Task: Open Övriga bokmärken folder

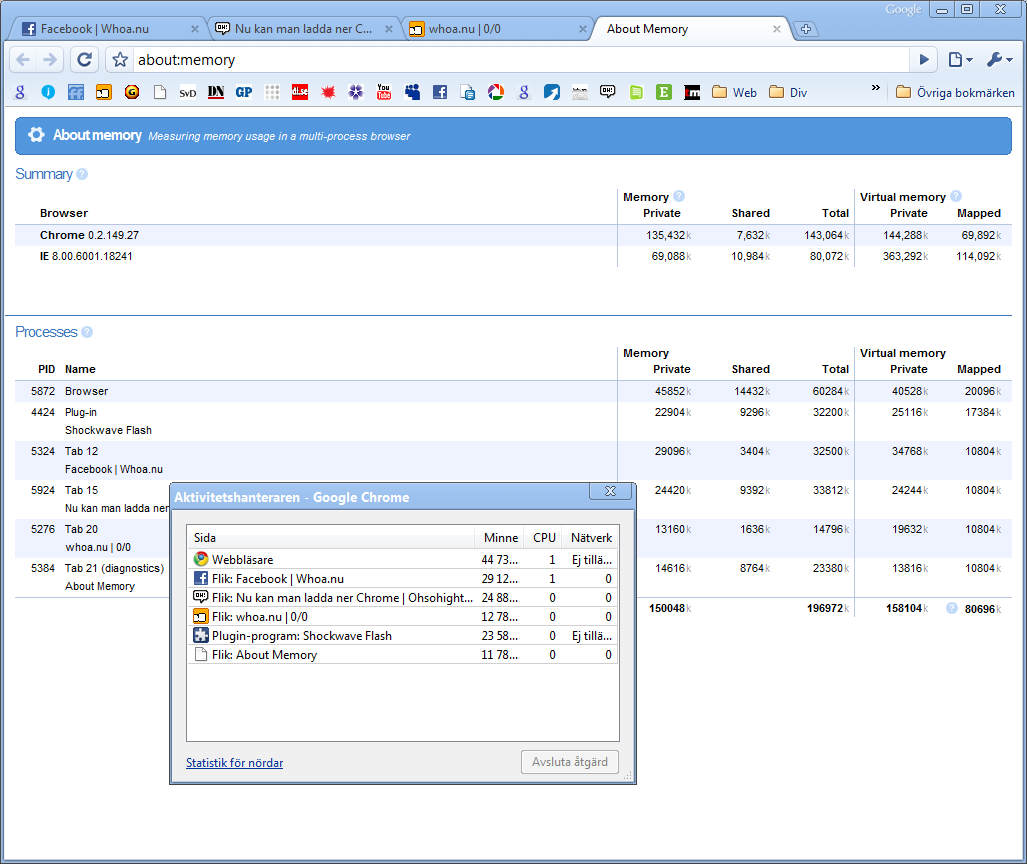Action: [955, 92]
